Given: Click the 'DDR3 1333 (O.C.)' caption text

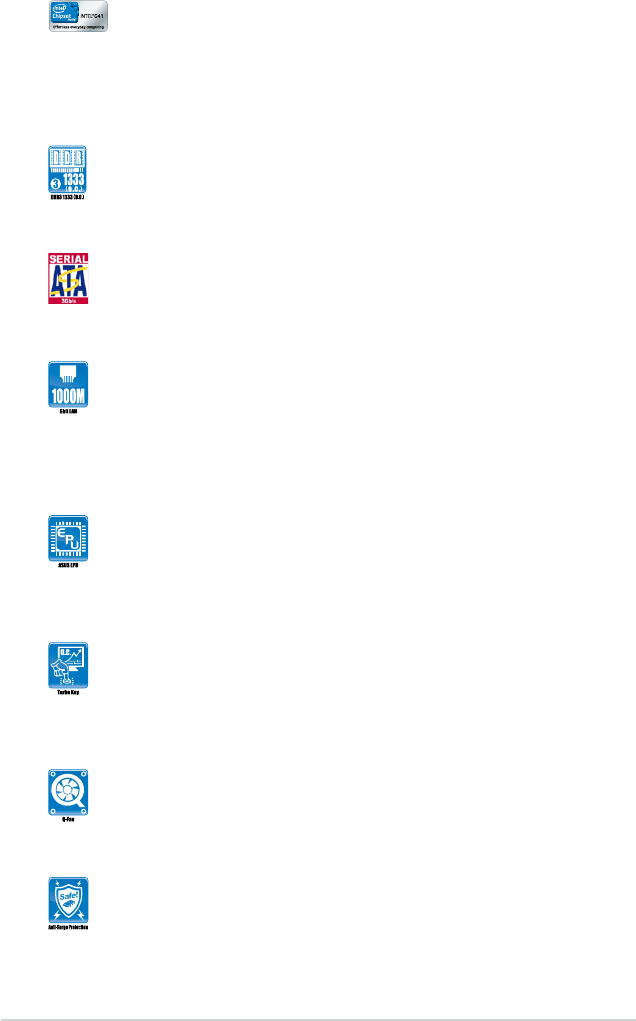Looking at the screenshot, I should click(68, 197).
